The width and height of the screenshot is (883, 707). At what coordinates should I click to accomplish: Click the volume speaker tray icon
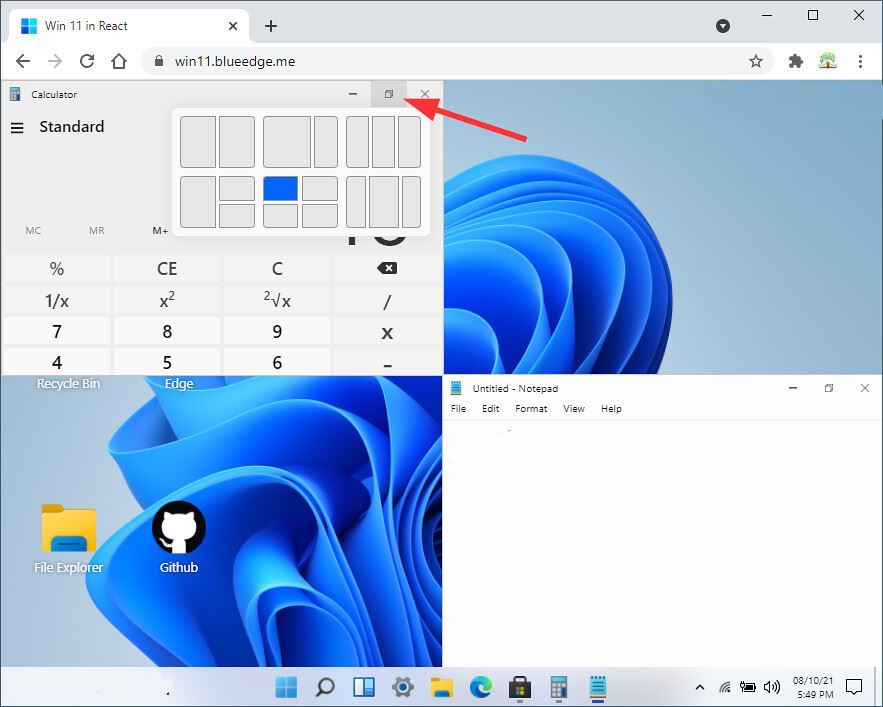[772, 687]
